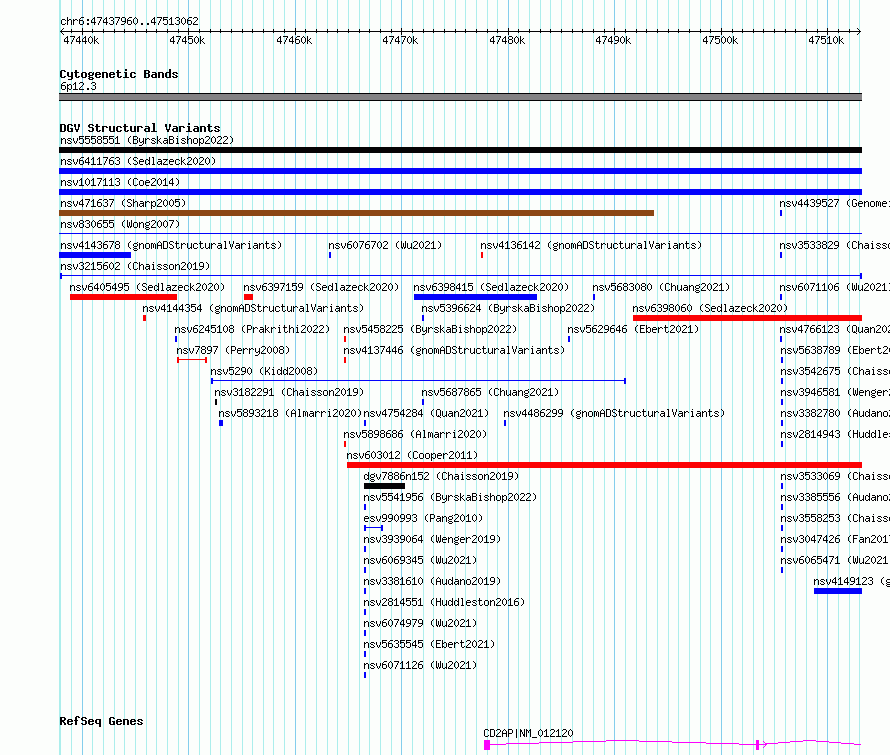Click the nsv3182291 (Chaisson2019) label
Screen dimensions: 890x755
tap(289, 392)
